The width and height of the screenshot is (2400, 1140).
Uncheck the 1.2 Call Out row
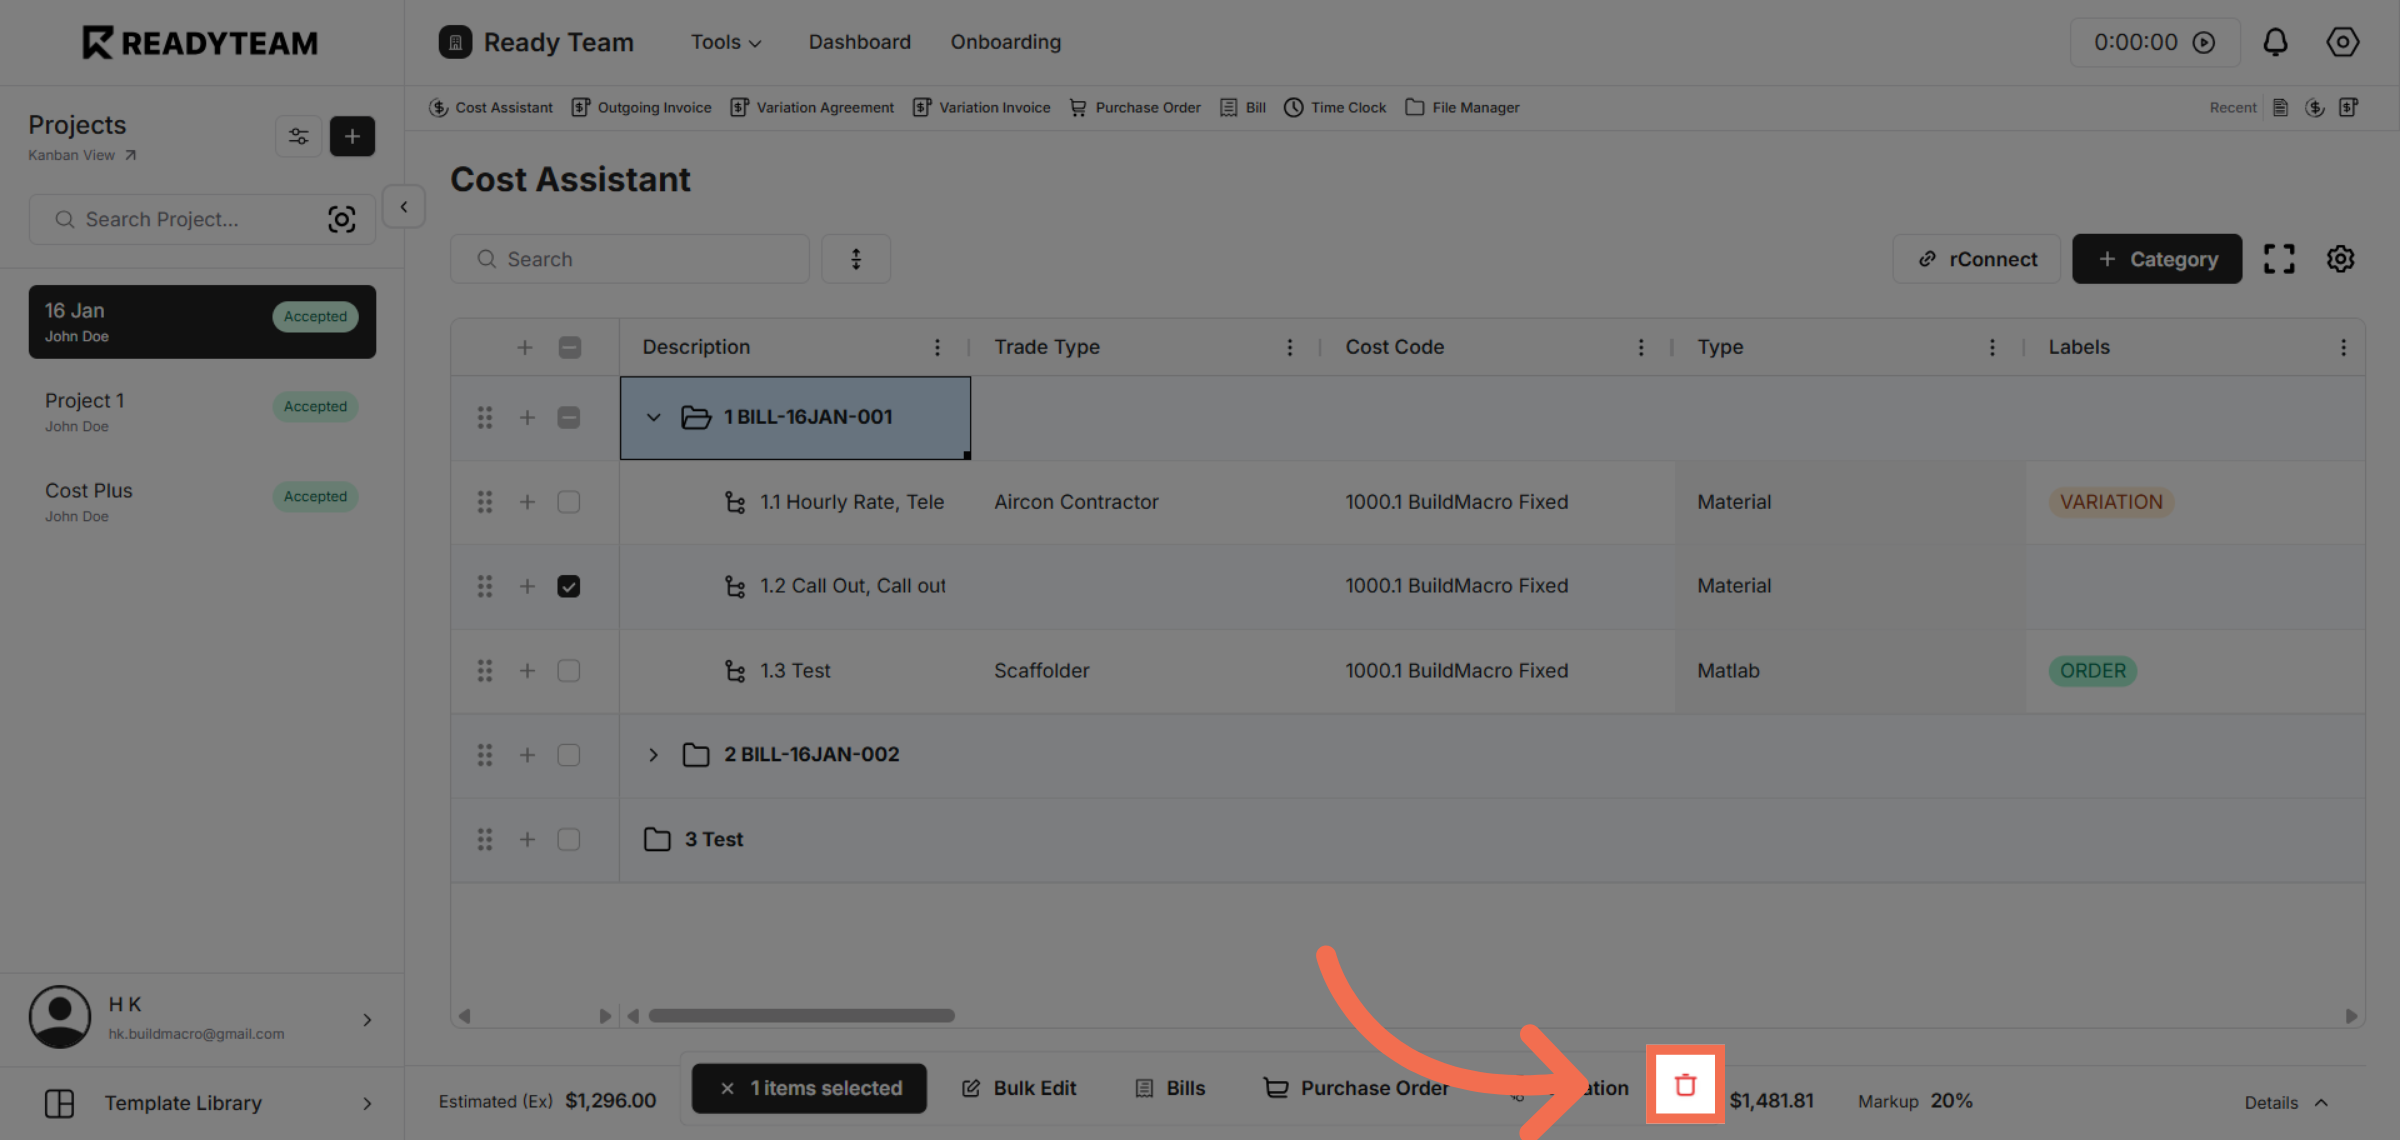569,587
